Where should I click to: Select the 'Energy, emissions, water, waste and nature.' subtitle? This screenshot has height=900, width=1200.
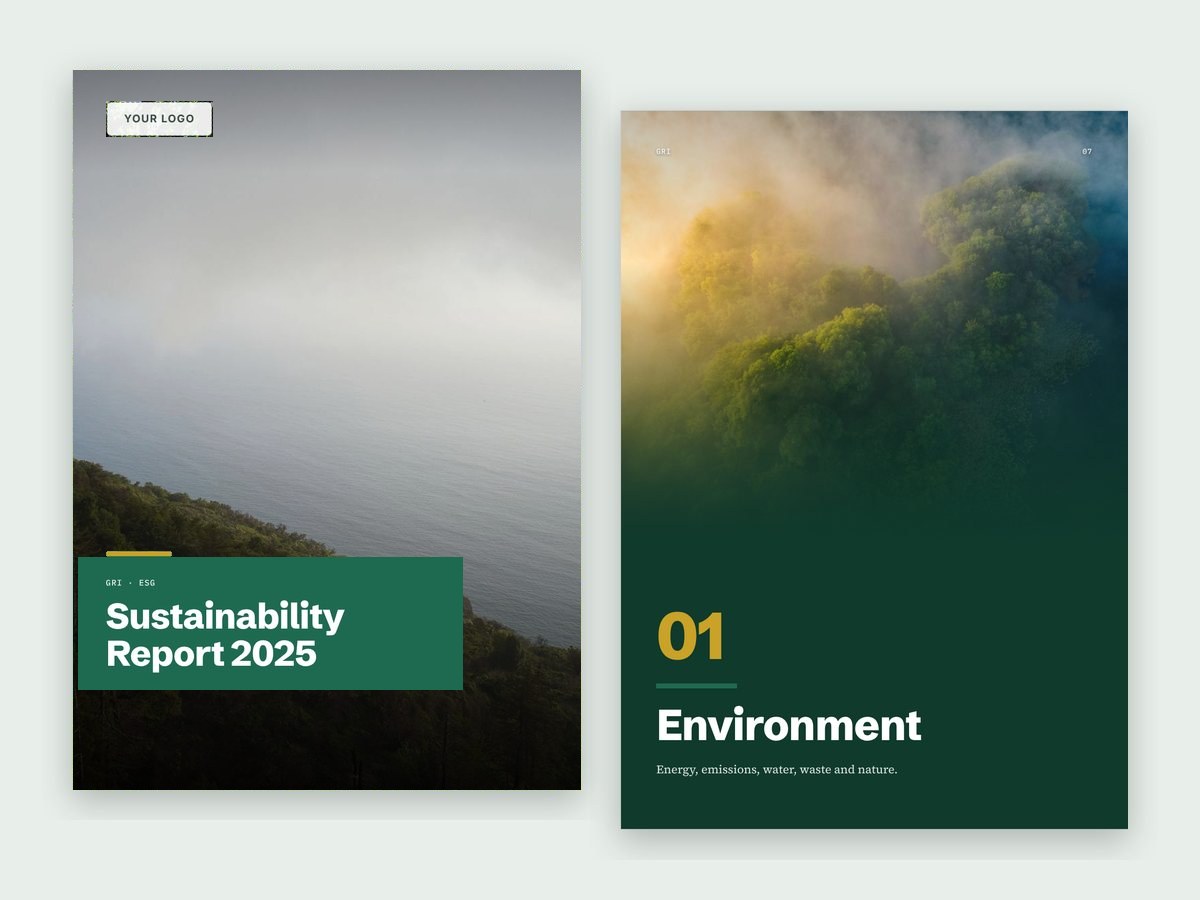click(x=776, y=770)
